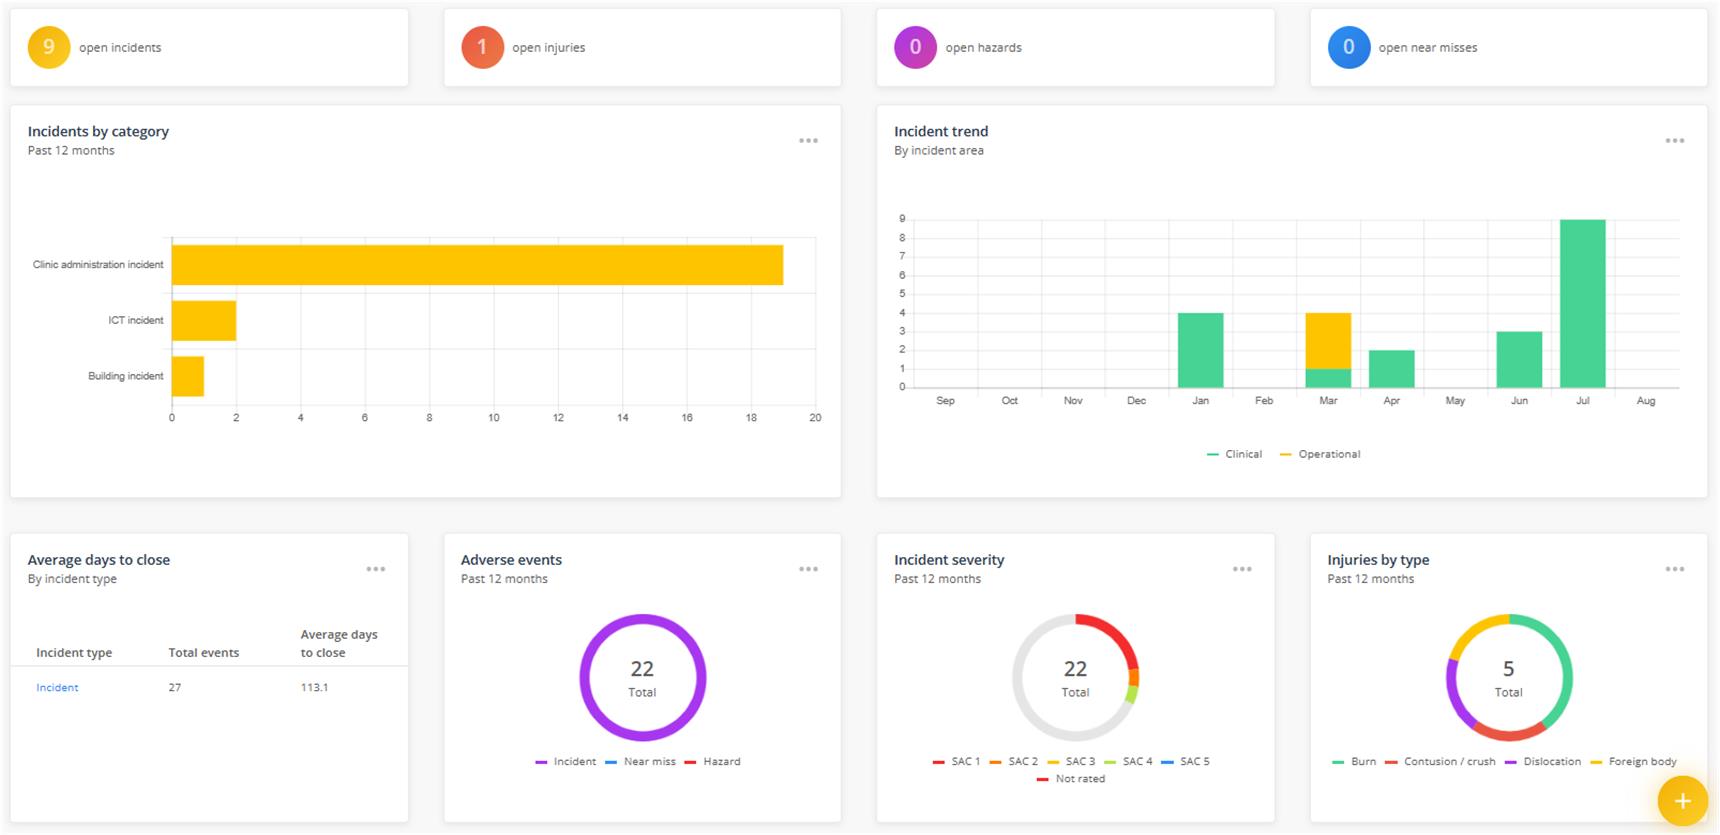This screenshot has width=1720, height=835.
Task: Toggle Clinical series in trend legend
Action: 1235,454
